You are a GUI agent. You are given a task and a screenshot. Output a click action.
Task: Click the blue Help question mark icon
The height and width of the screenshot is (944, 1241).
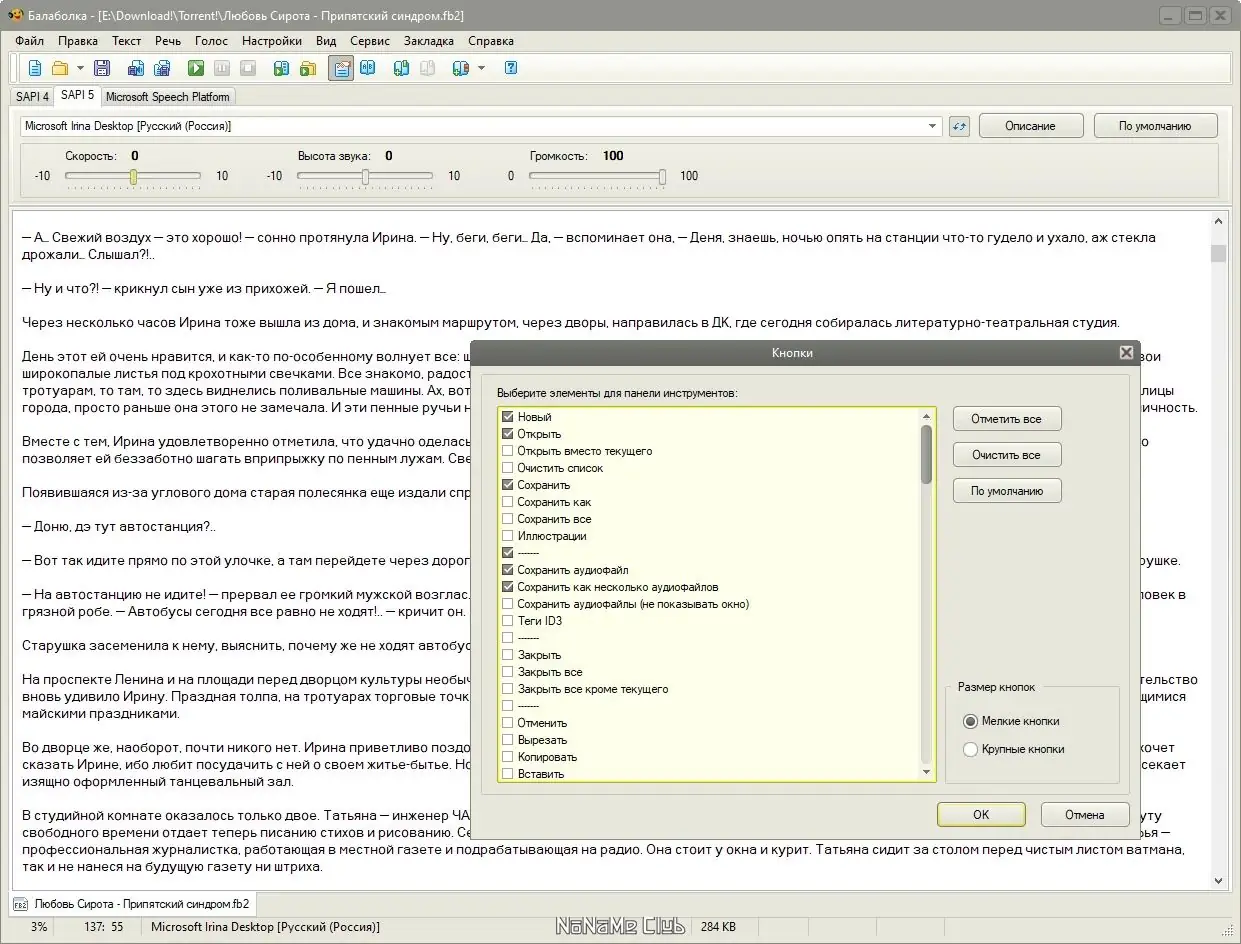point(511,68)
